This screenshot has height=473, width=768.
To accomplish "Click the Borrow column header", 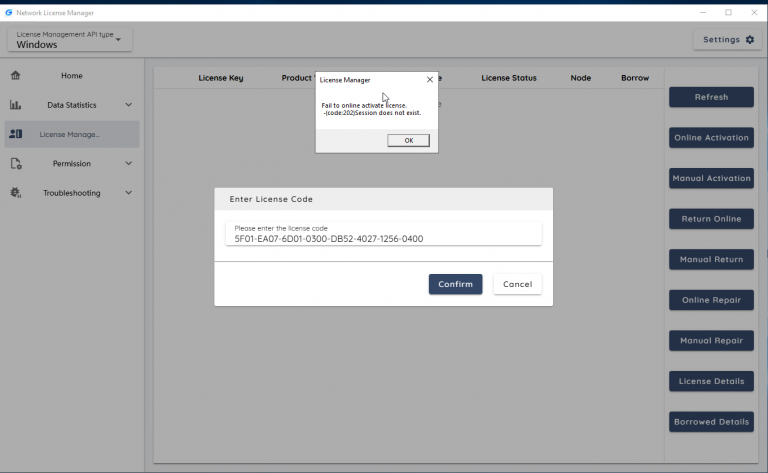I will click(x=635, y=78).
